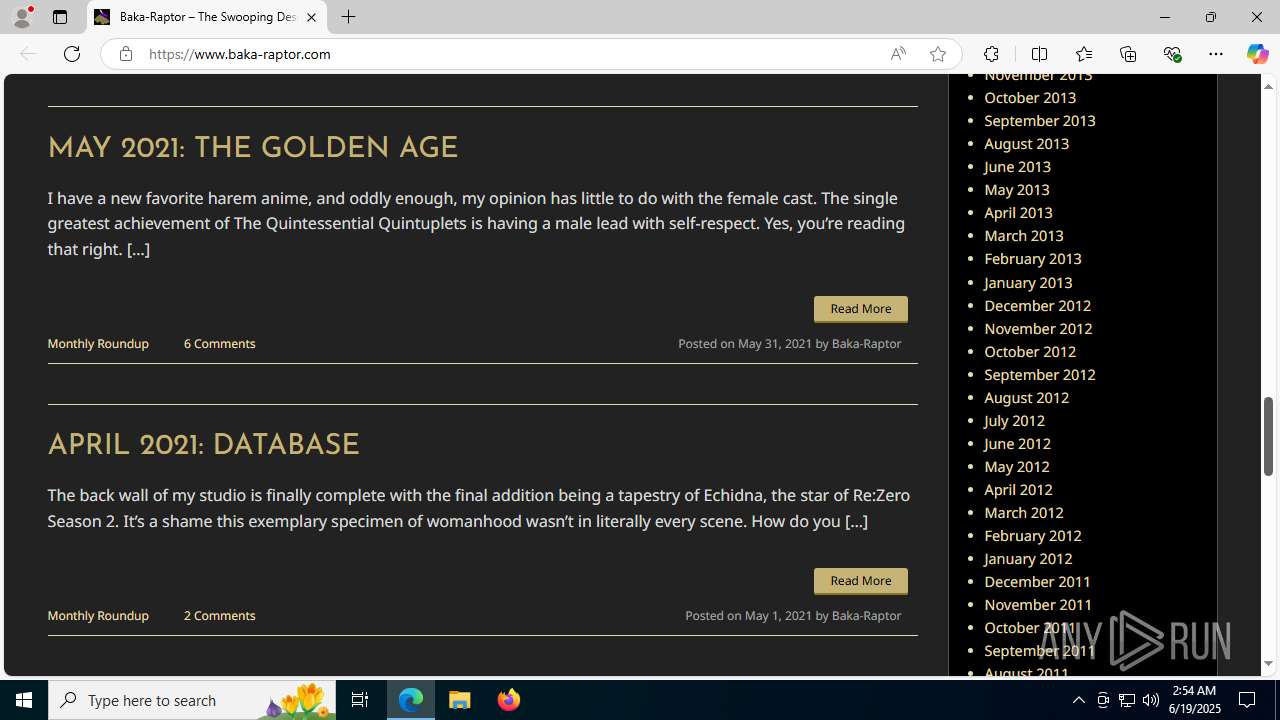Open October 2012 archive
The height and width of the screenshot is (720, 1280).
tap(1030, 351)
